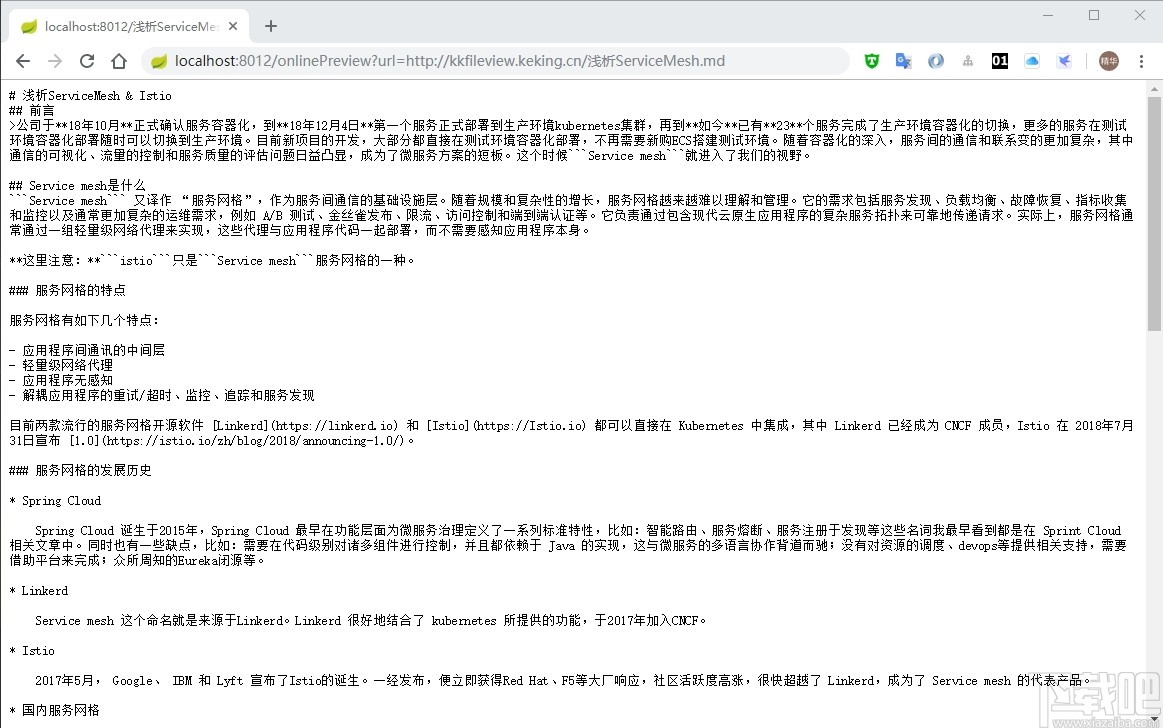Open the blue cloud extension icon

coord(1032,60)
